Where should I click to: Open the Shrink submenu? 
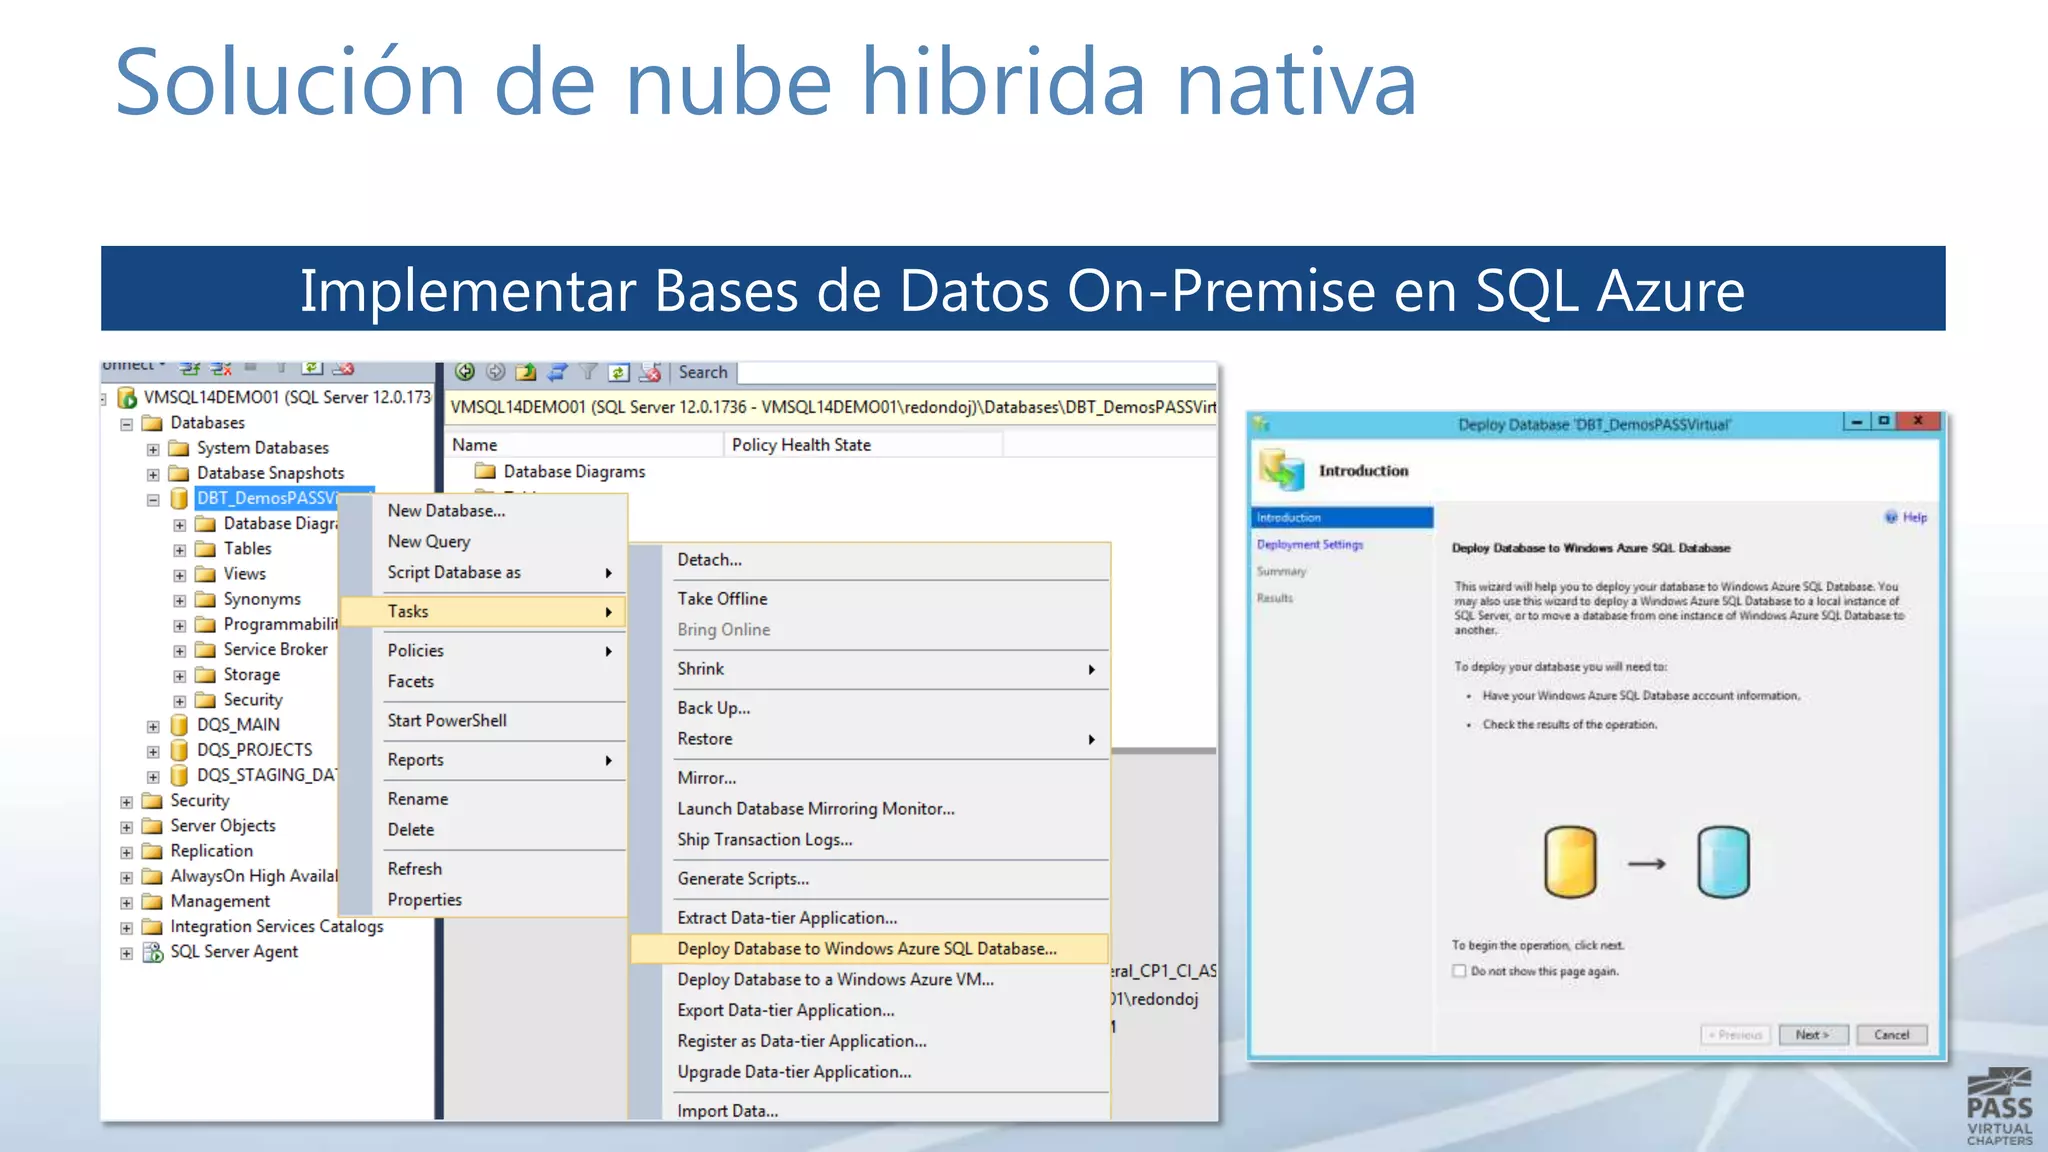[870, 668]
